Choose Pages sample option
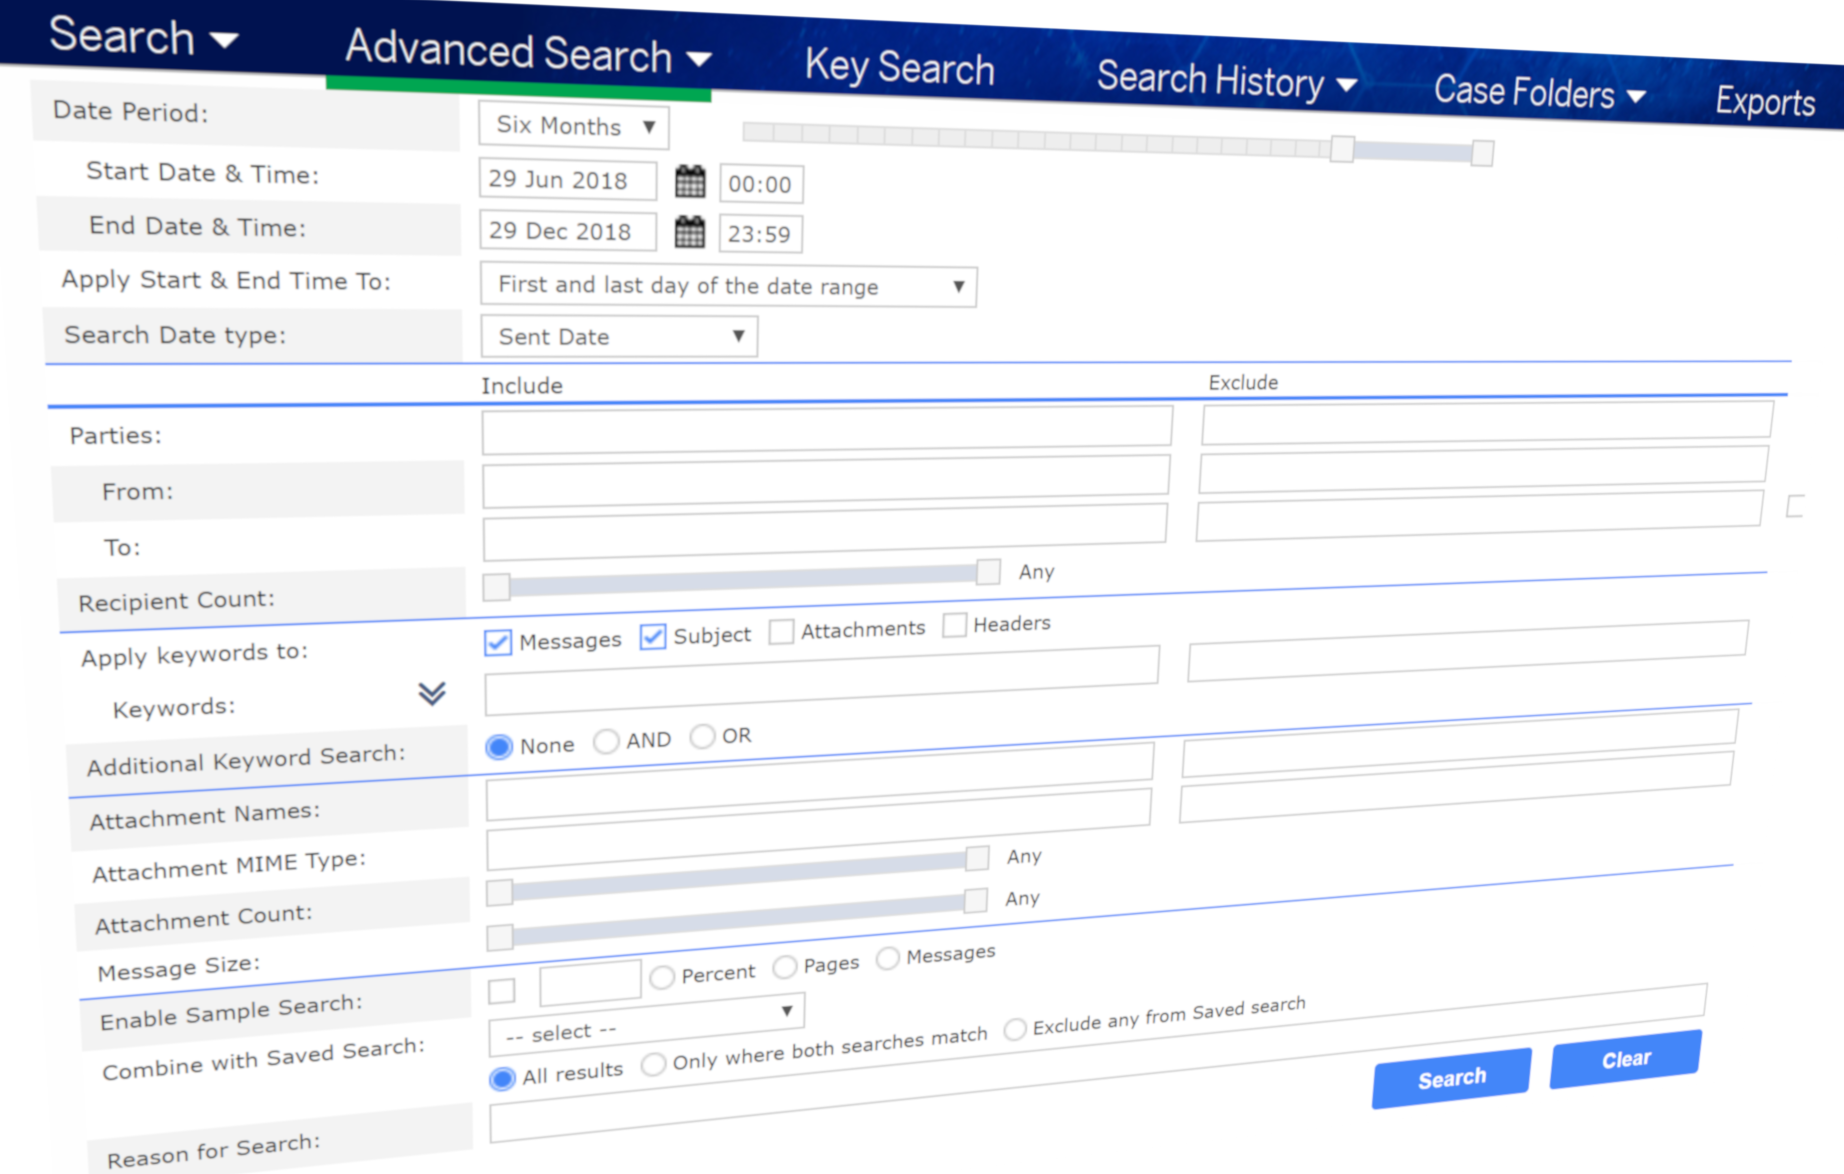 click(x=785, y=967)
